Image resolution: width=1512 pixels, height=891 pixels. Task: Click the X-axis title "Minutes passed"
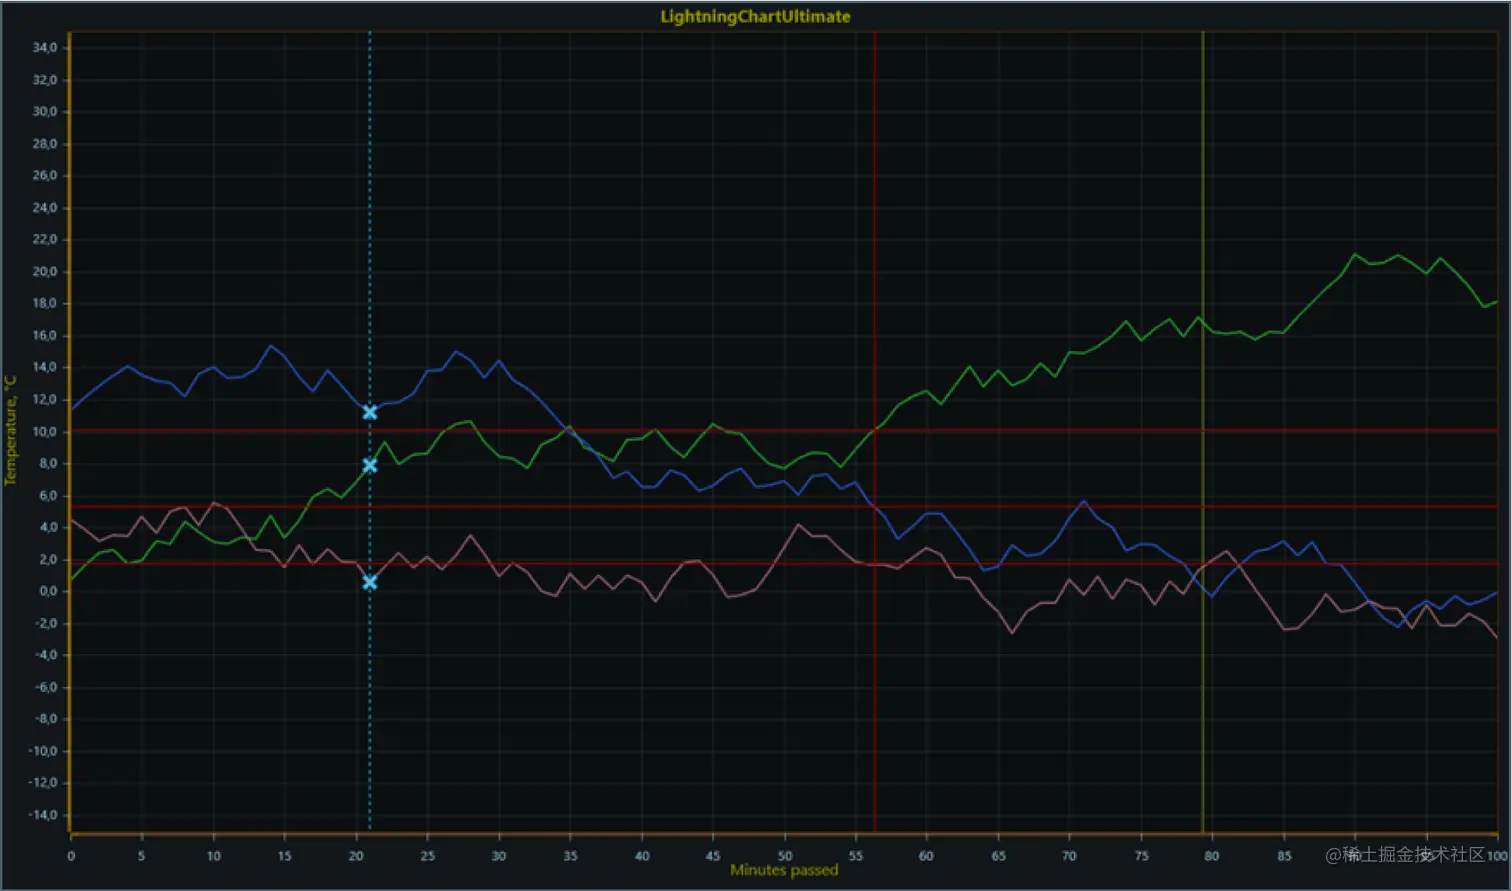[x=784, y=870]
